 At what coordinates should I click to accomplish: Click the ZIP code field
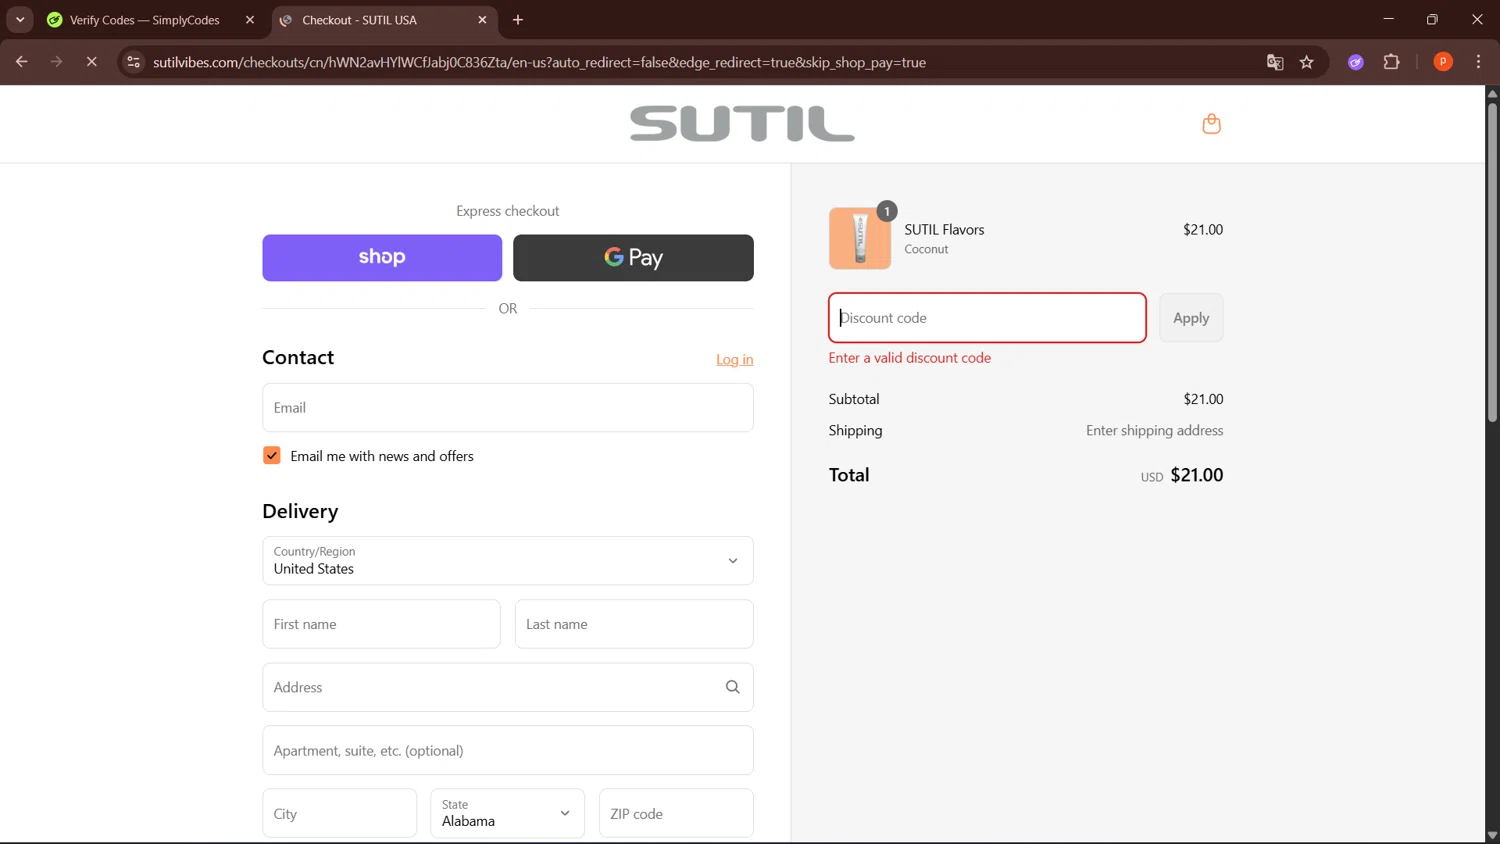tap(676, 813)
